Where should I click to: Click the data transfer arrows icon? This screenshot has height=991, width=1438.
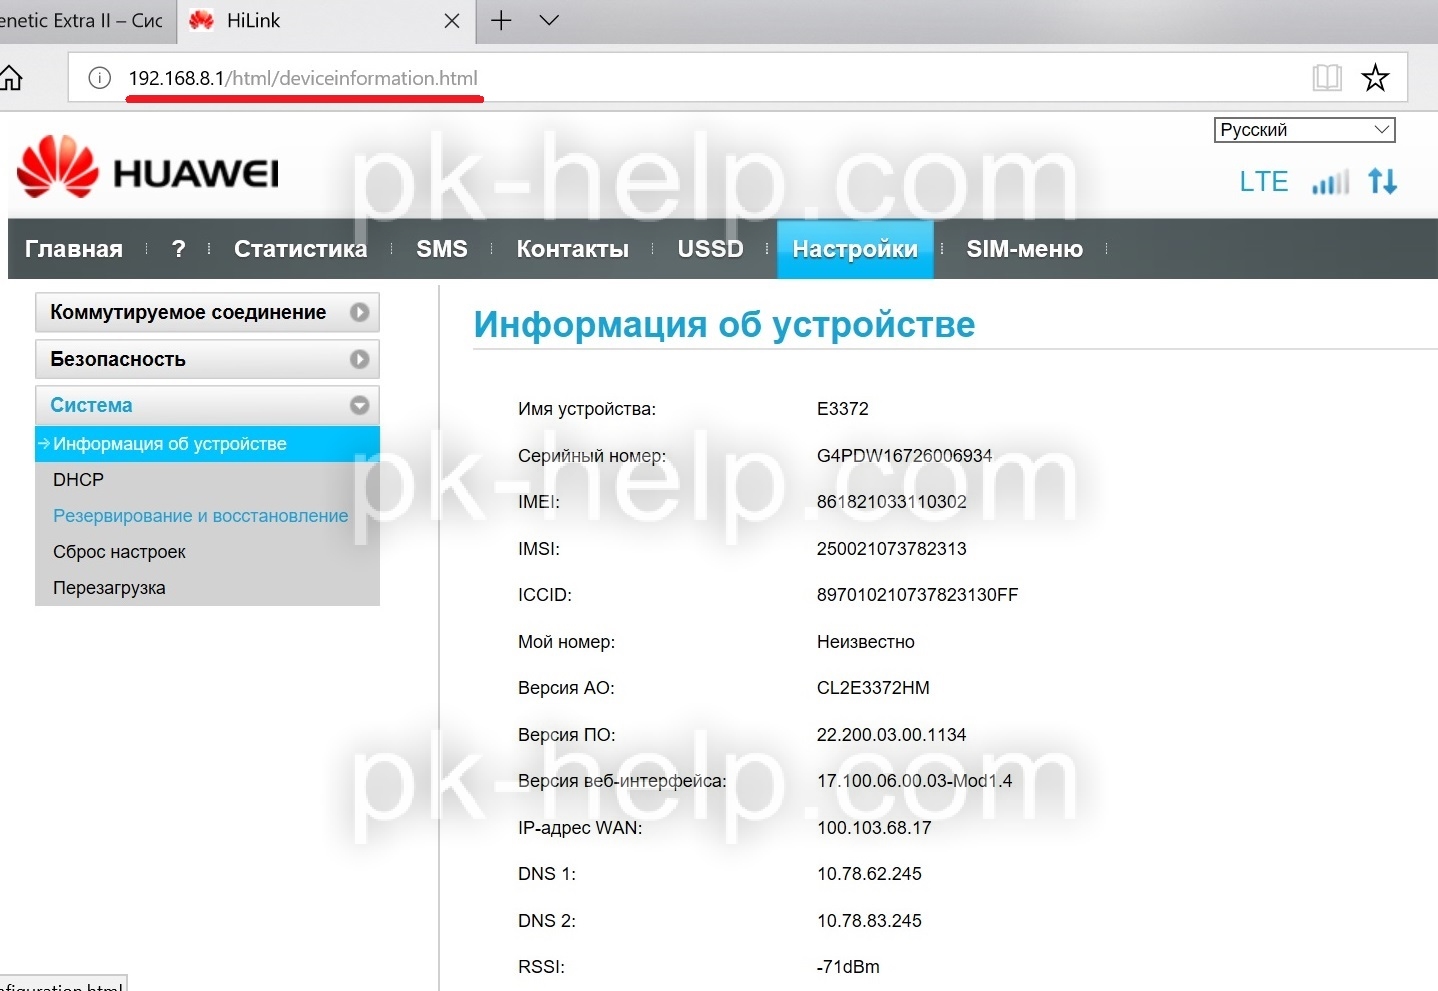click(x=1383, y=181)
